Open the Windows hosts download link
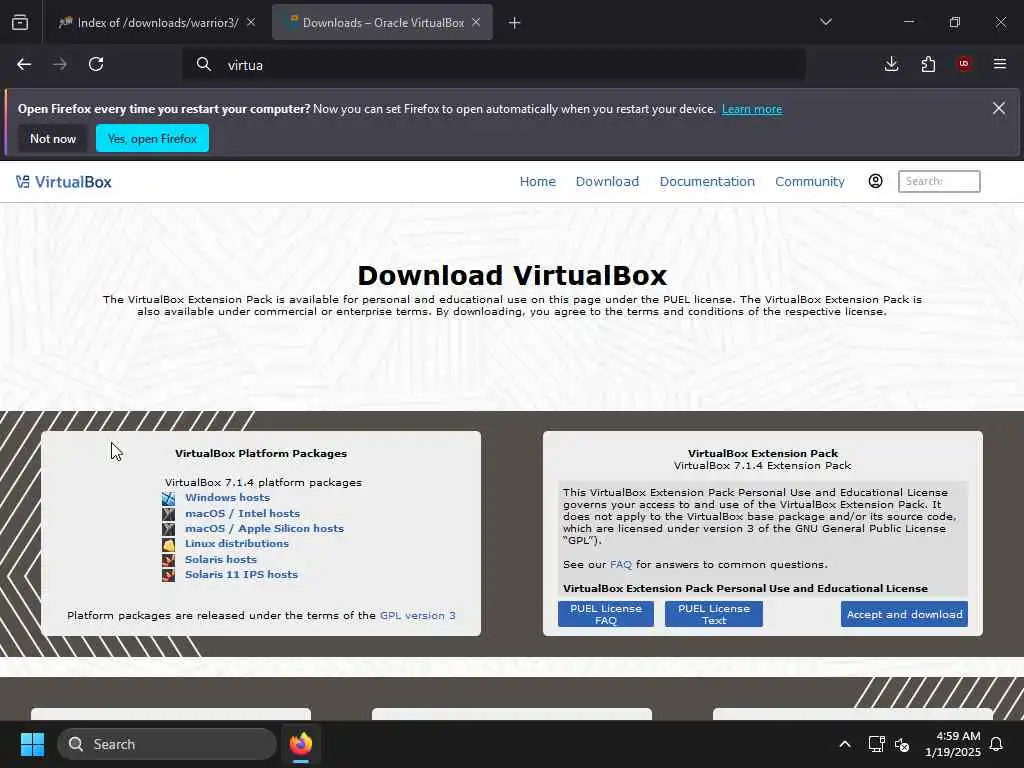This screenshot has width=1024, height=768. pos(227,498)
